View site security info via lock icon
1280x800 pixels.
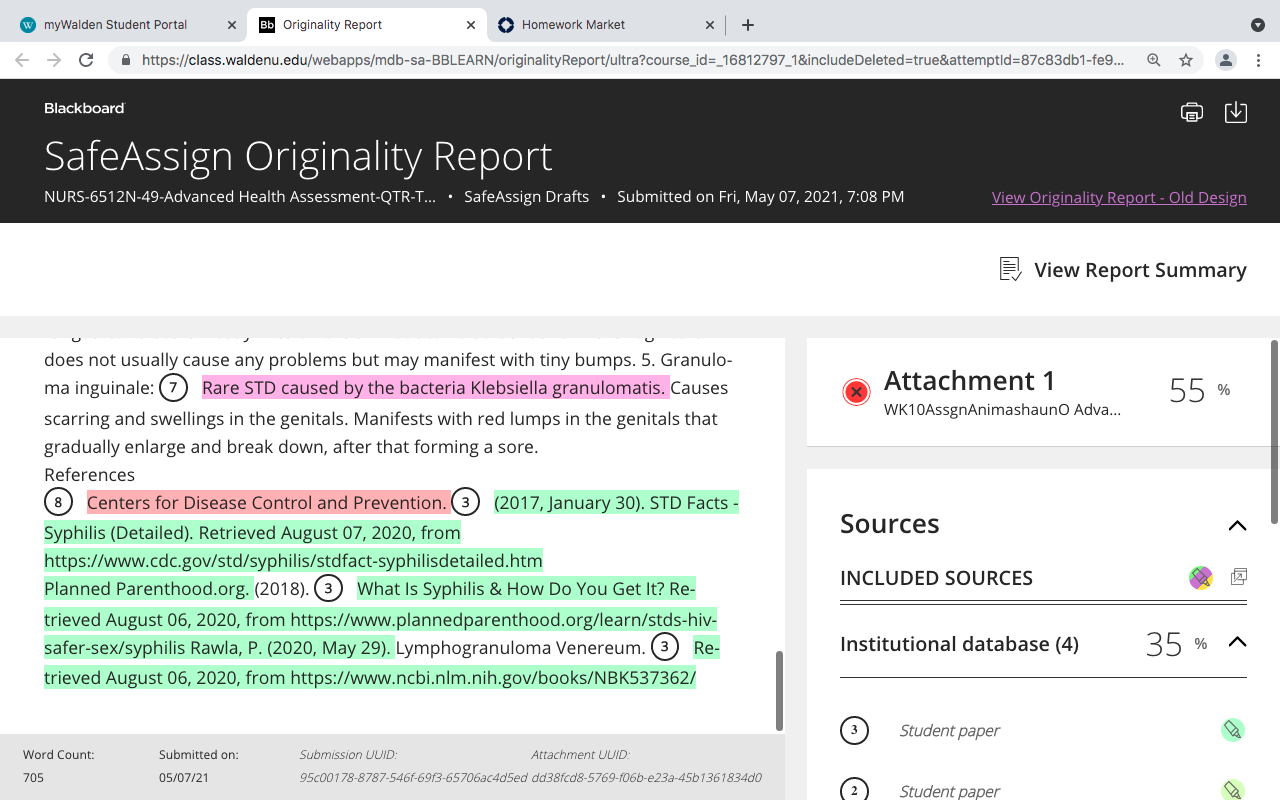click(x=125, y=60)
